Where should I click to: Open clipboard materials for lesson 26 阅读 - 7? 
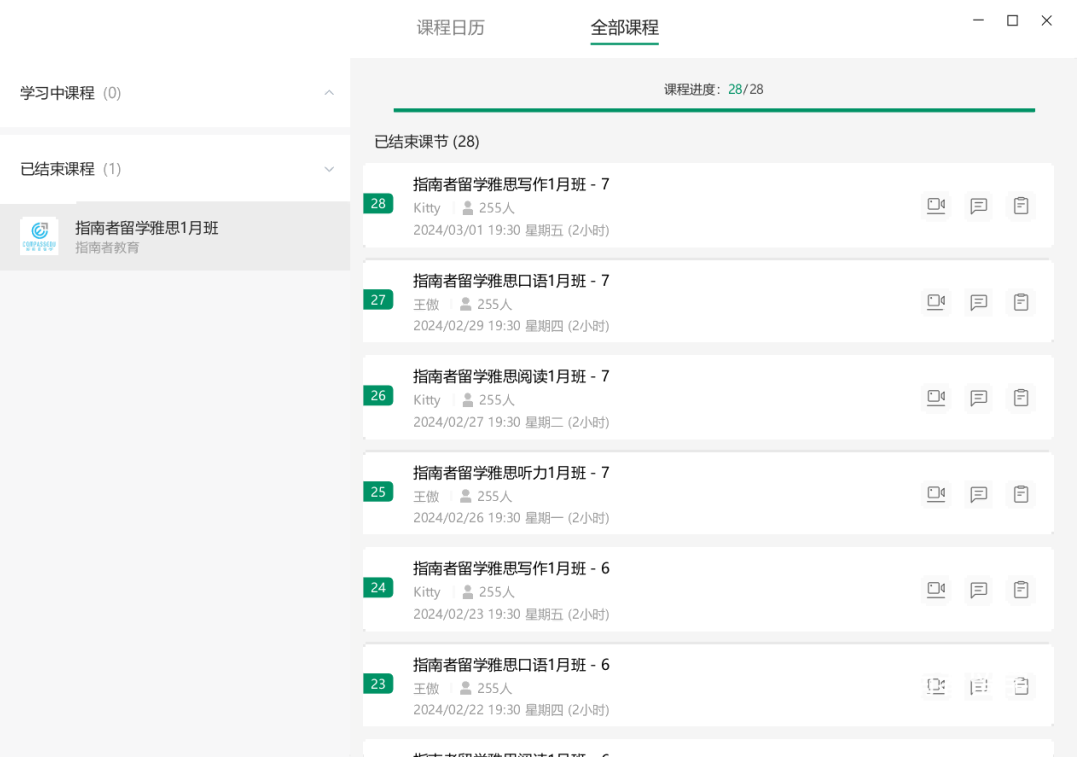[1021, 397]
